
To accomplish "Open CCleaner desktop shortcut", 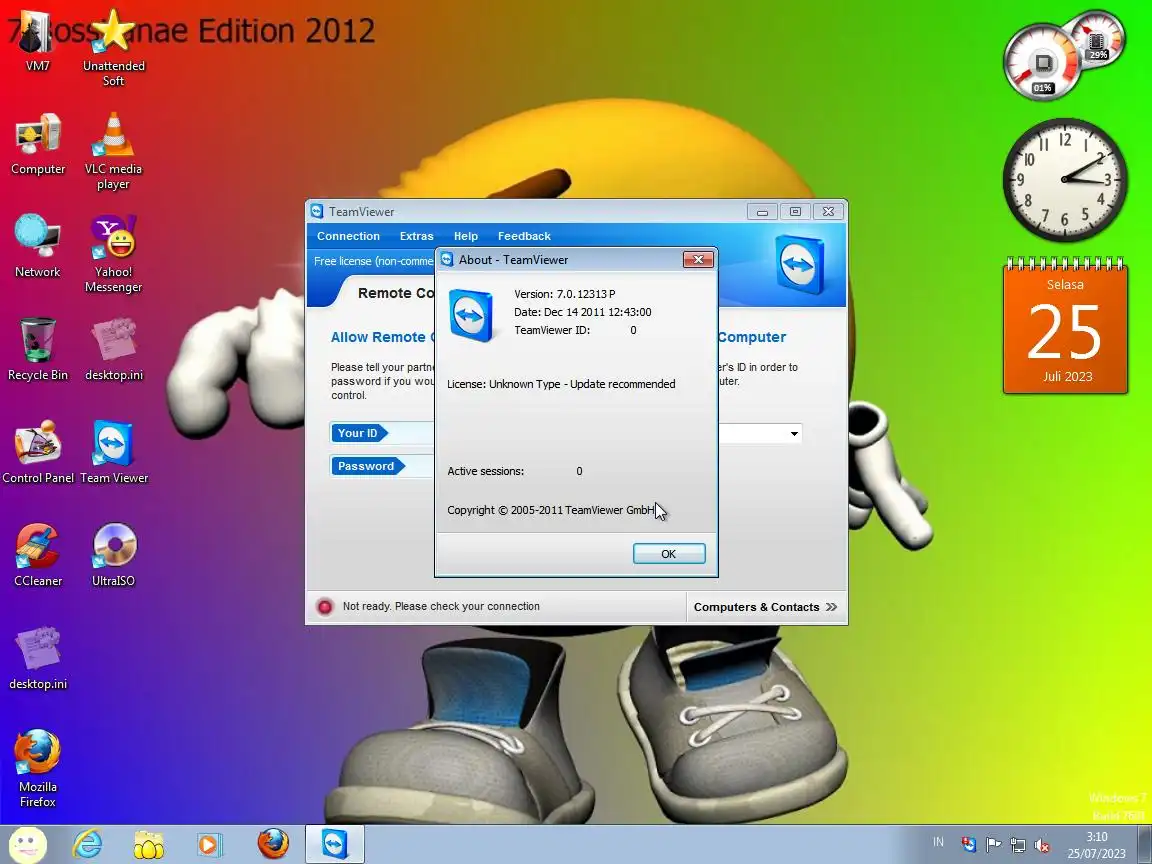I will pos(37,555).
